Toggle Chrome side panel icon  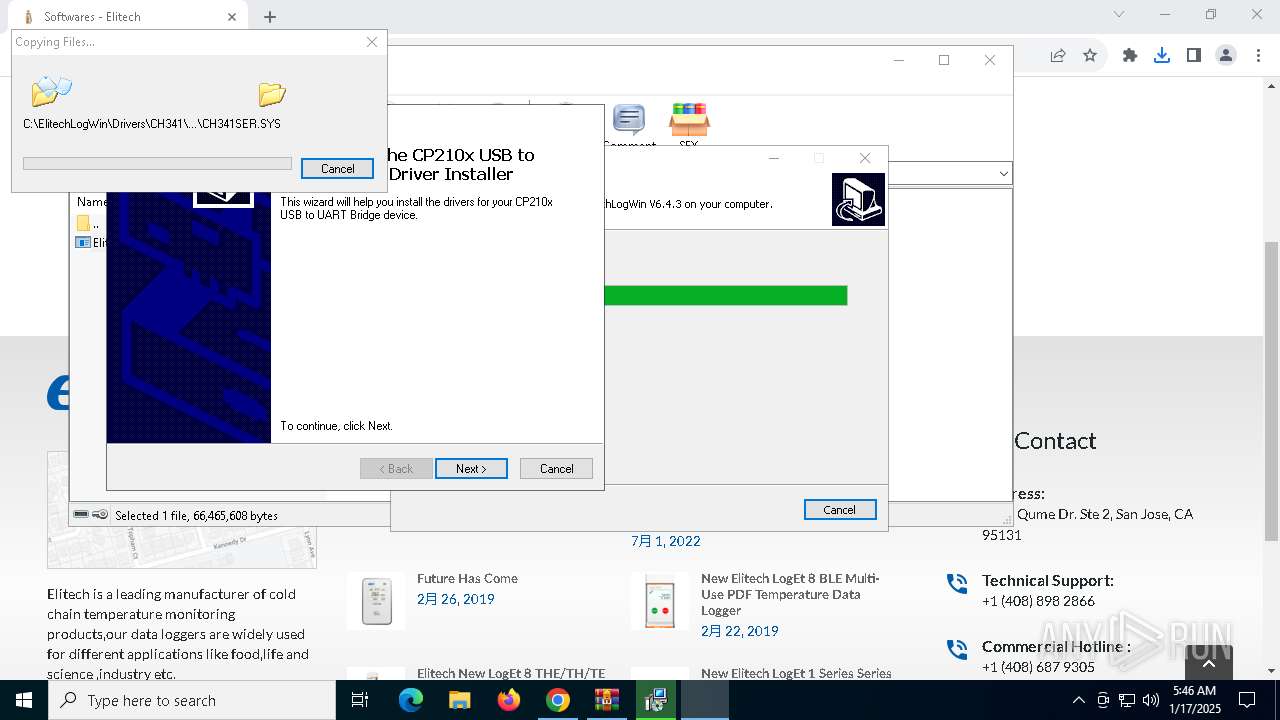pyautogui.click(x=1194, y=56)
